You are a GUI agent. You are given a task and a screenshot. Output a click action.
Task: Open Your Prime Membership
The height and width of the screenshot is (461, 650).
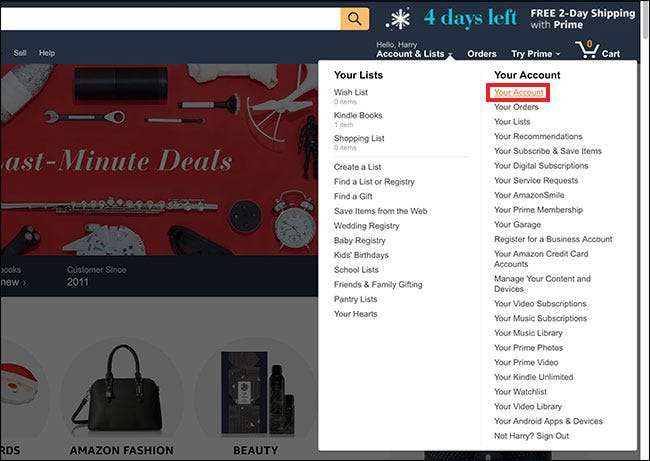(x=538, y=210)
